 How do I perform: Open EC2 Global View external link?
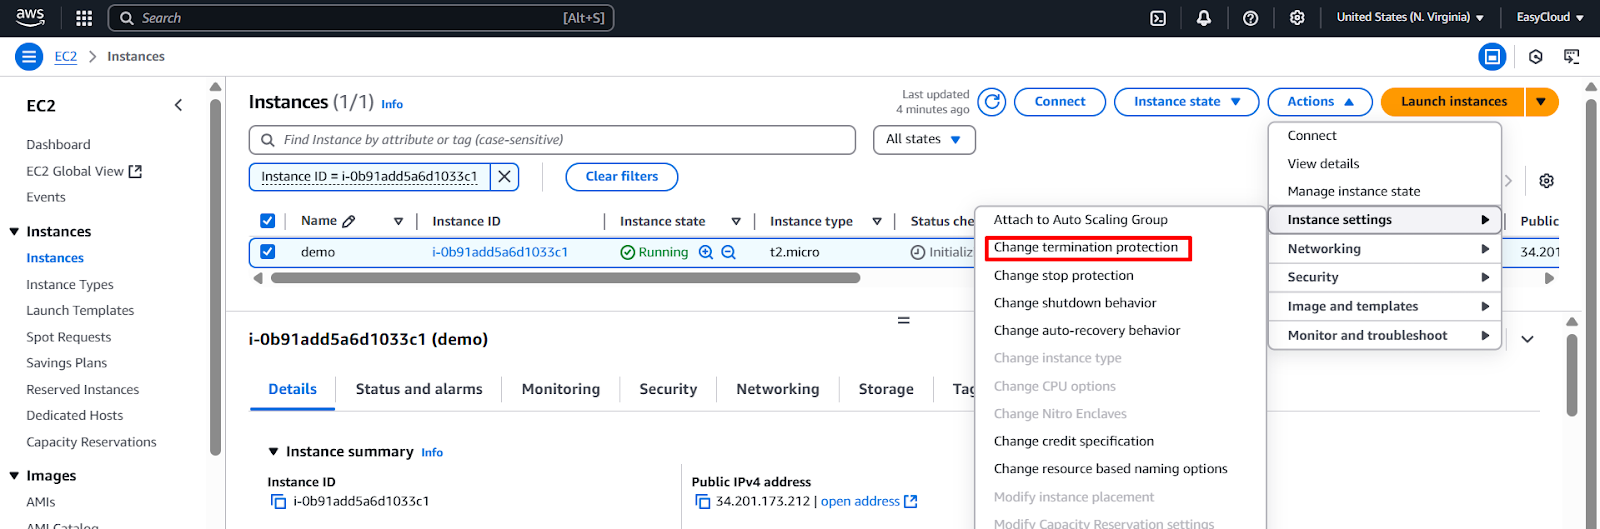click(84, 171)
